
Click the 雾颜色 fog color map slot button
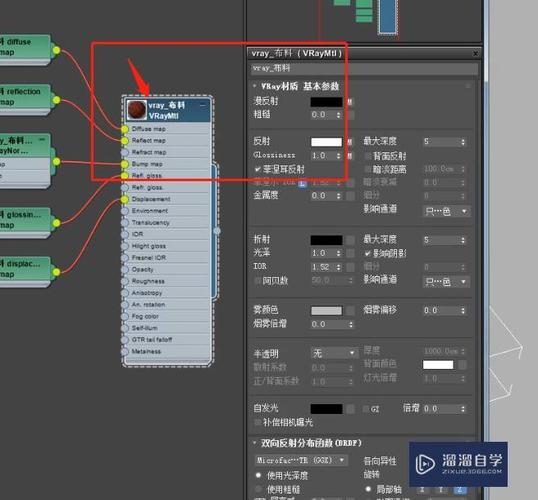tap(350, 311)
